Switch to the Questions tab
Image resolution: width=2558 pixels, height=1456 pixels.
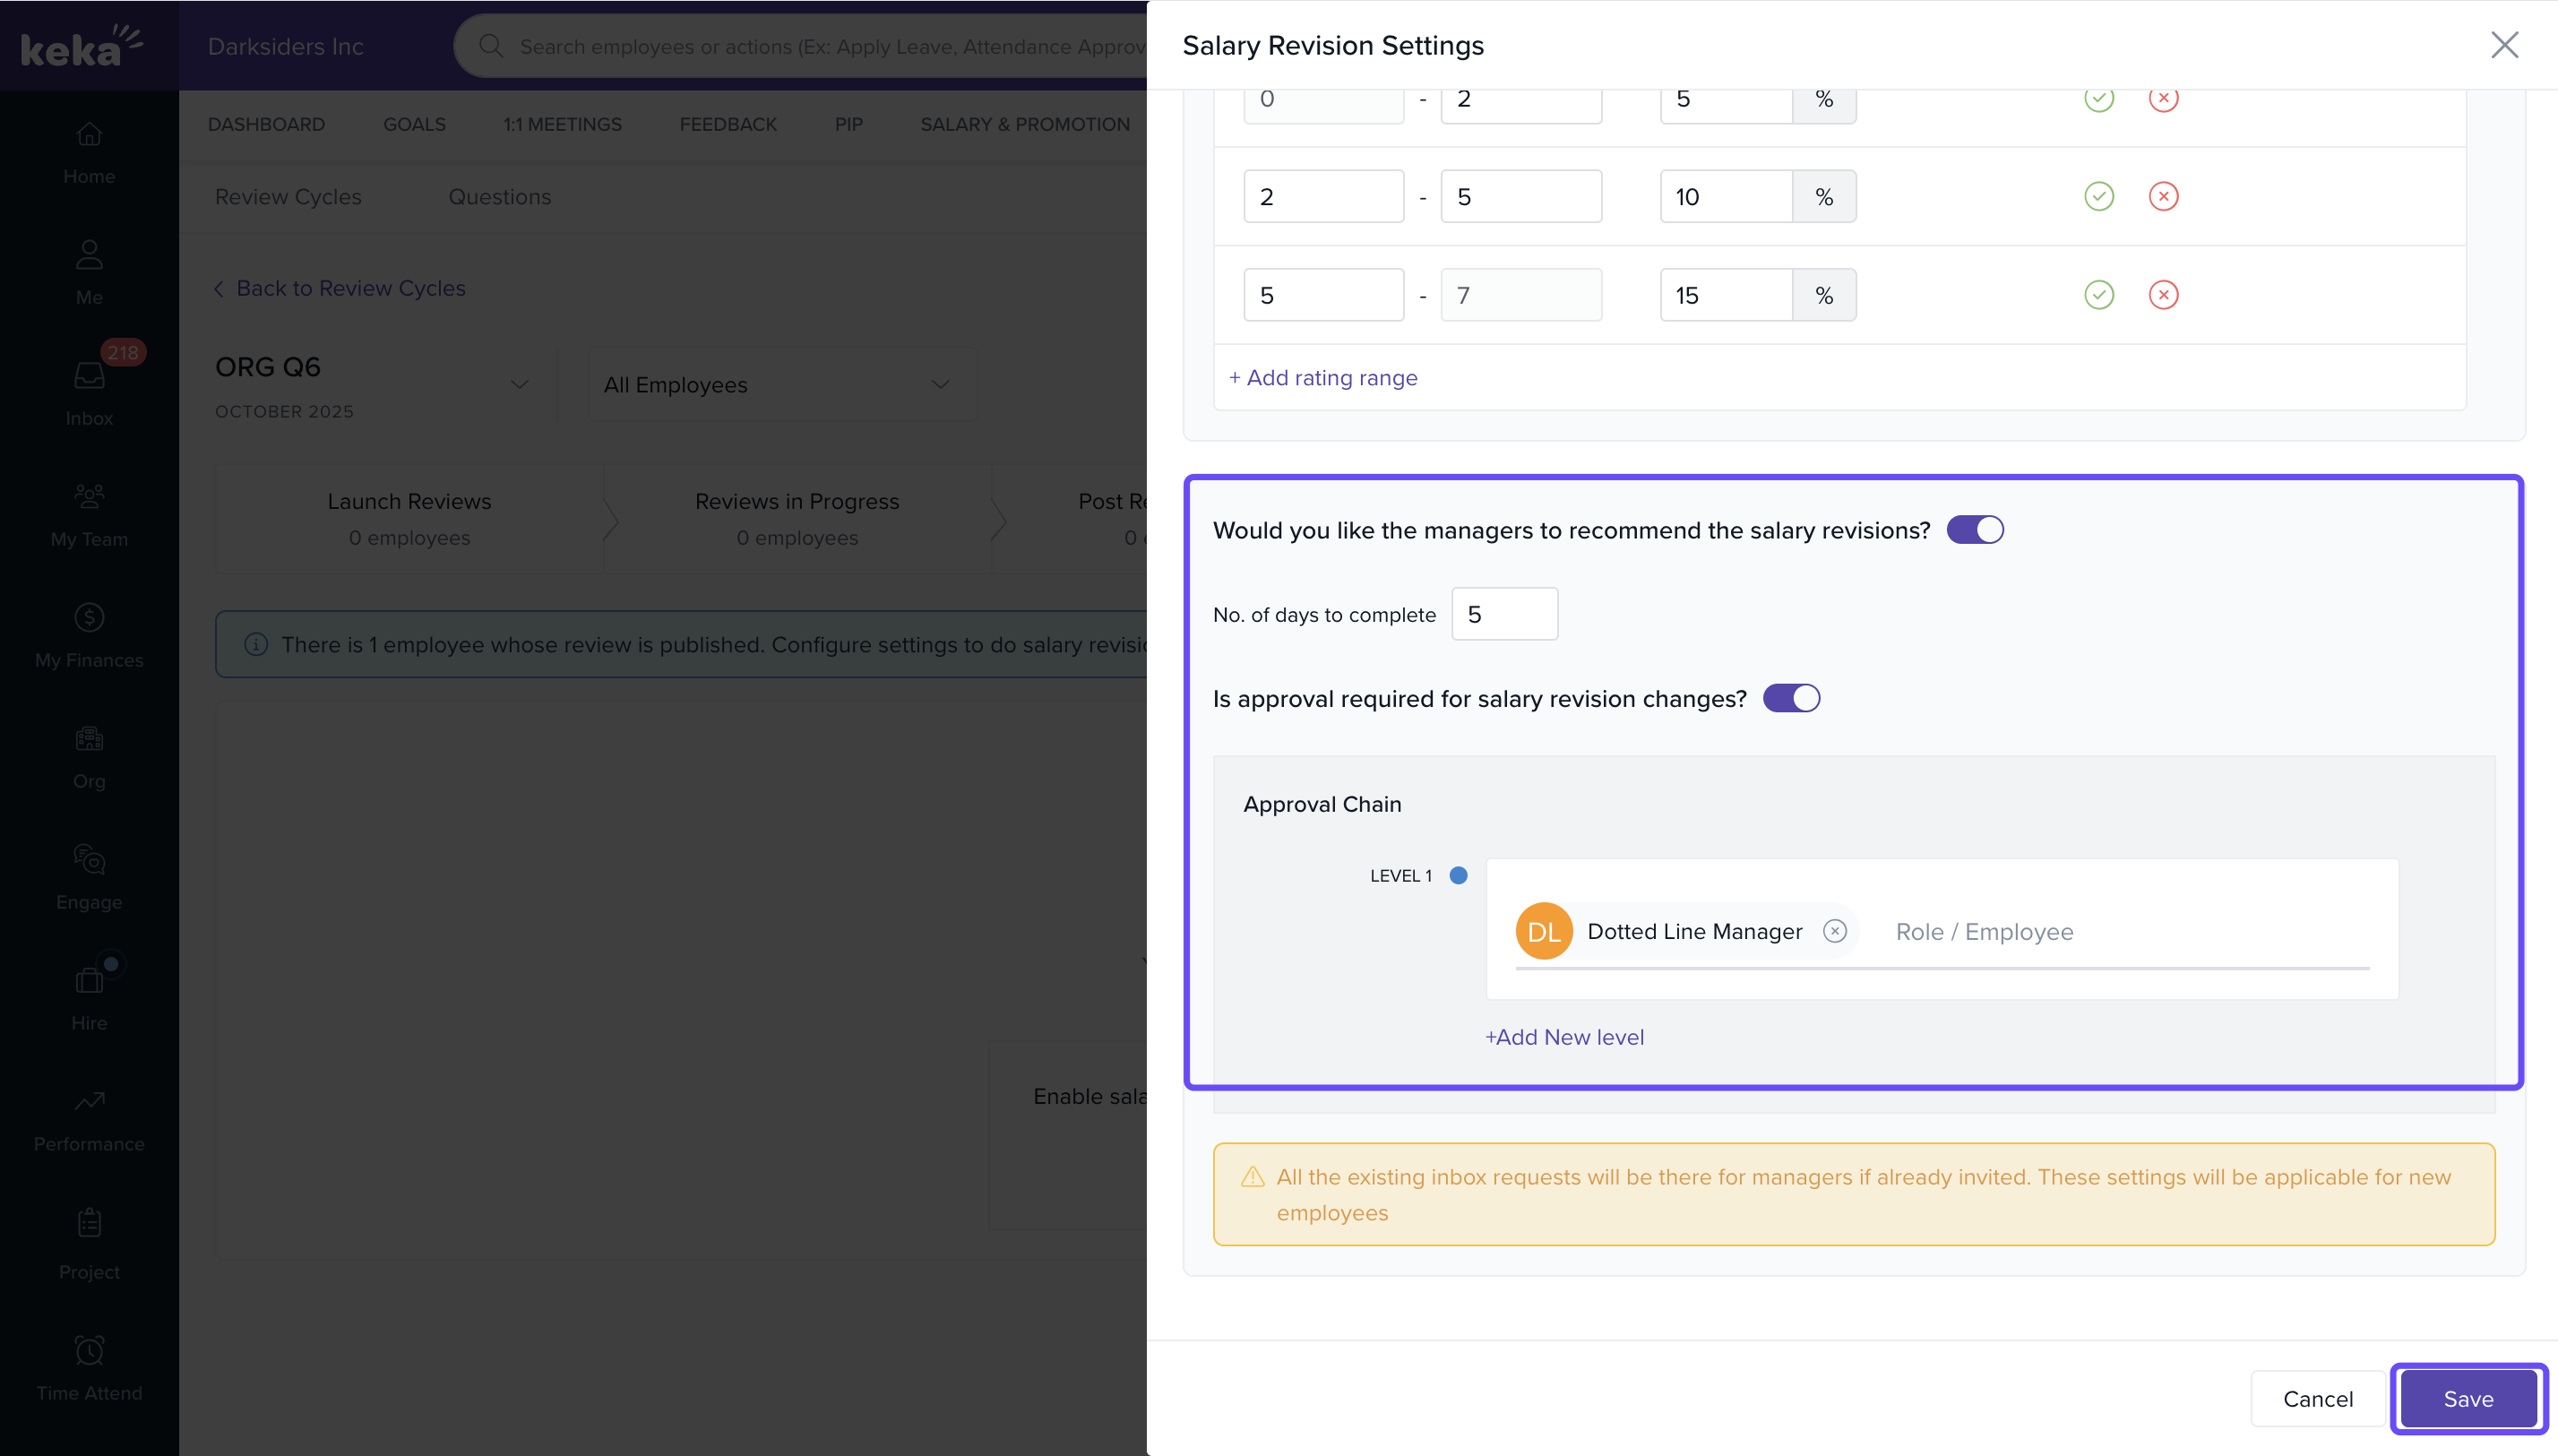click(499, 197)
